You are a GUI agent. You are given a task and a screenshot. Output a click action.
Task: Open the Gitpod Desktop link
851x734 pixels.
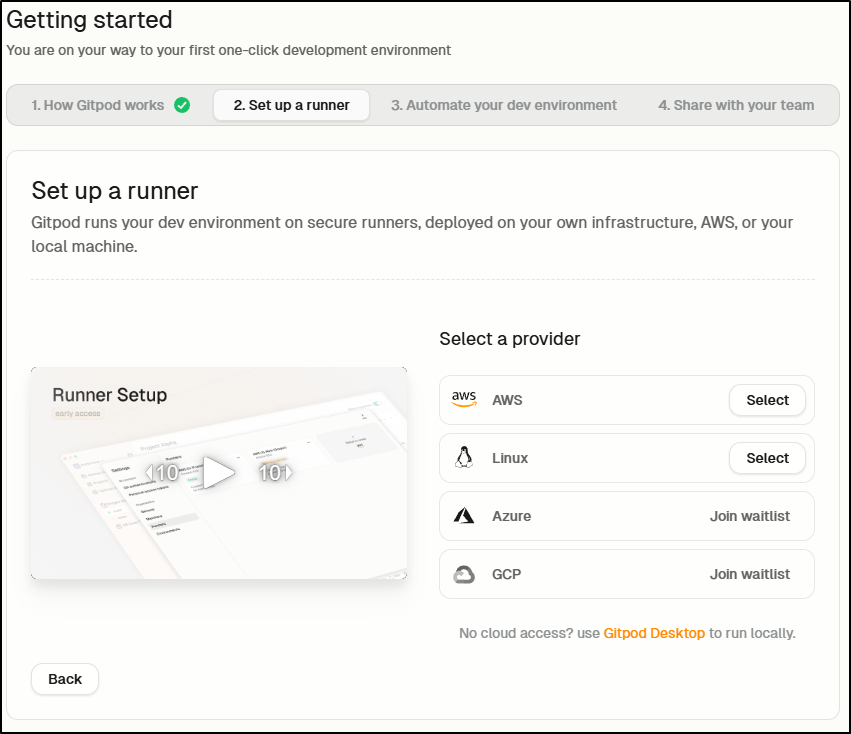pos(654,633)
